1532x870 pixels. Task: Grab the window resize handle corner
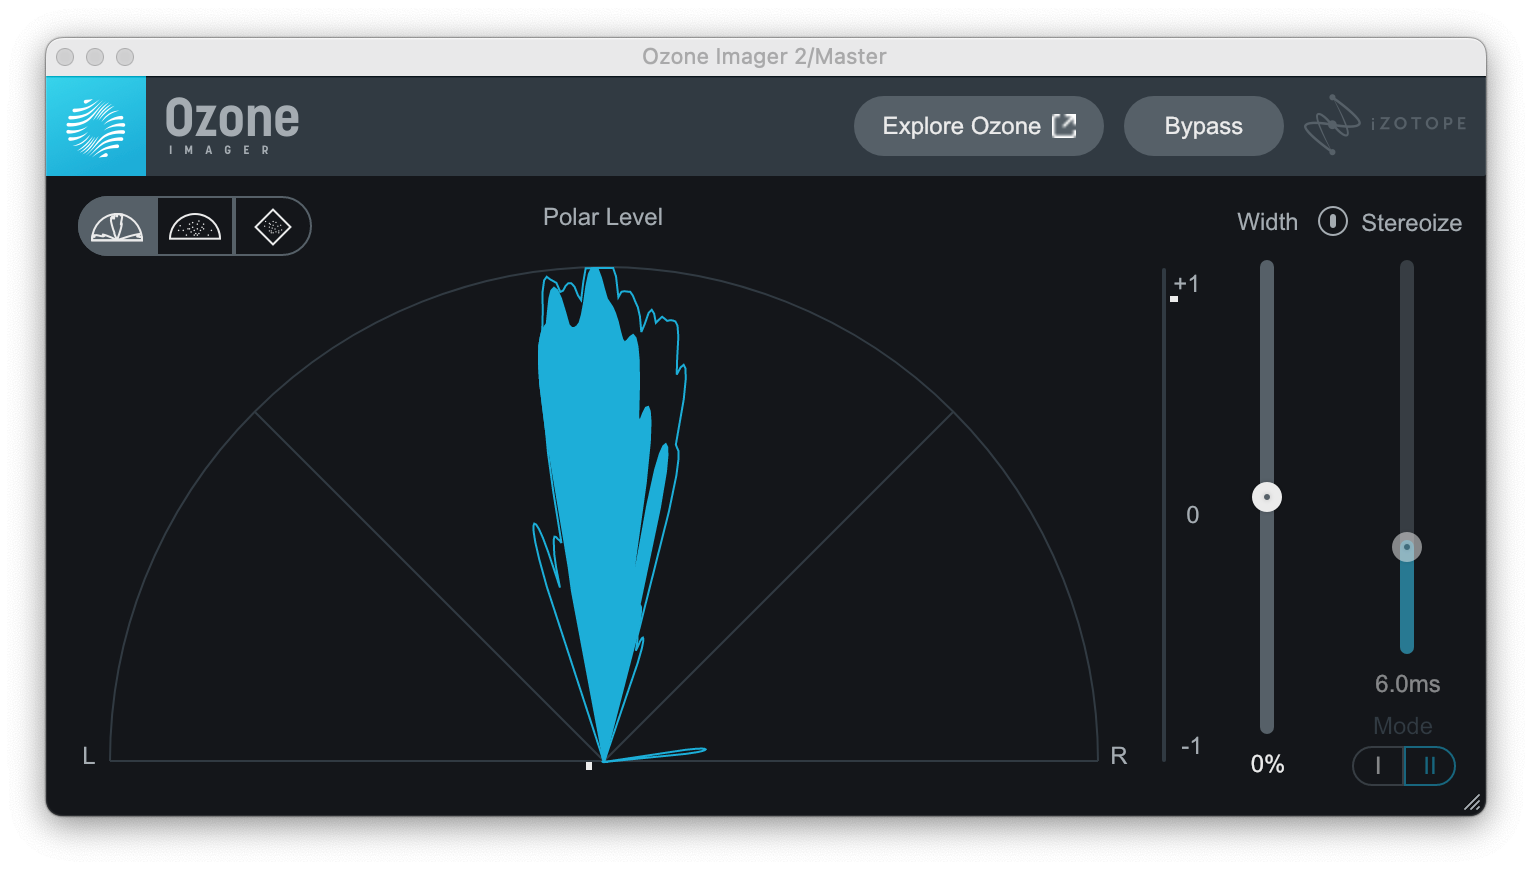tap(1472, 802)
